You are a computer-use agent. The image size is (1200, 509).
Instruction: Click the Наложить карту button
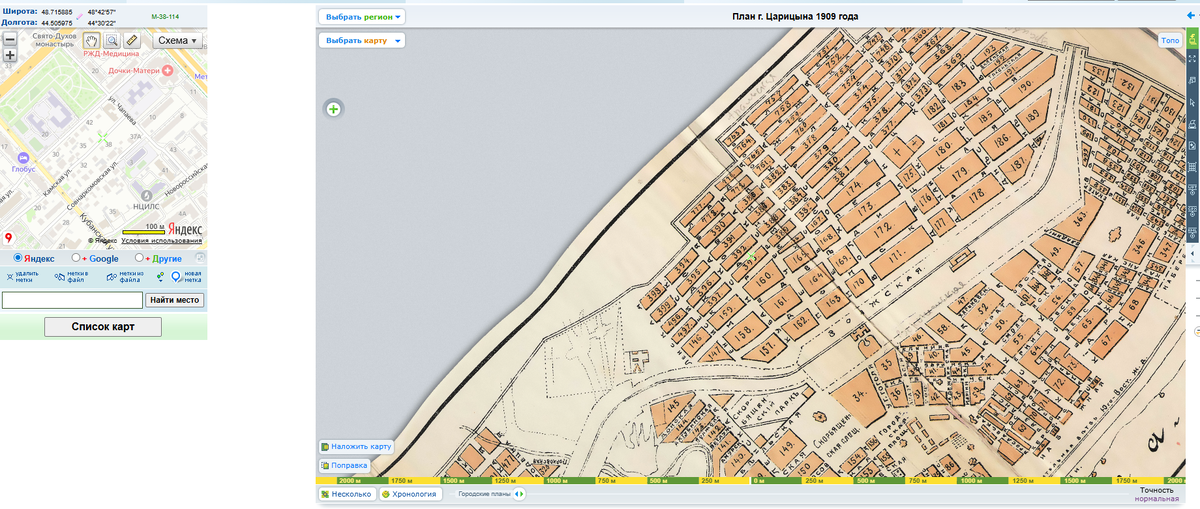356,446
